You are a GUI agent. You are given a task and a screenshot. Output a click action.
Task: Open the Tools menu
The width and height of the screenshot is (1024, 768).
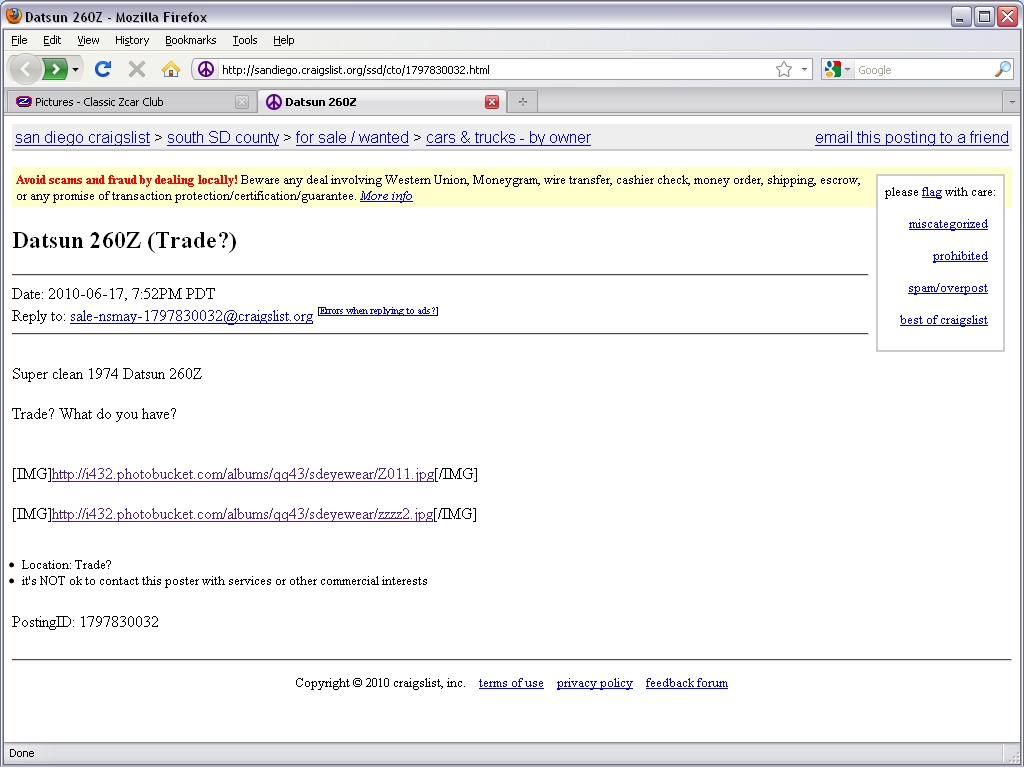tap(245, 40)
